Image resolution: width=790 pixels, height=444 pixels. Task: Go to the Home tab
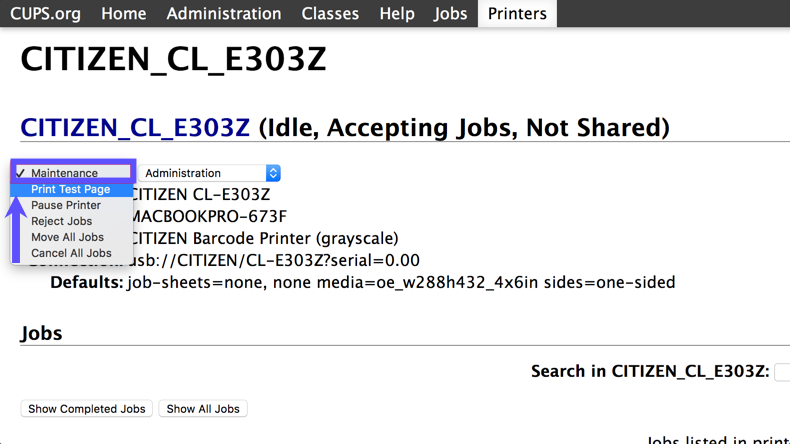[x=123, y=14]
